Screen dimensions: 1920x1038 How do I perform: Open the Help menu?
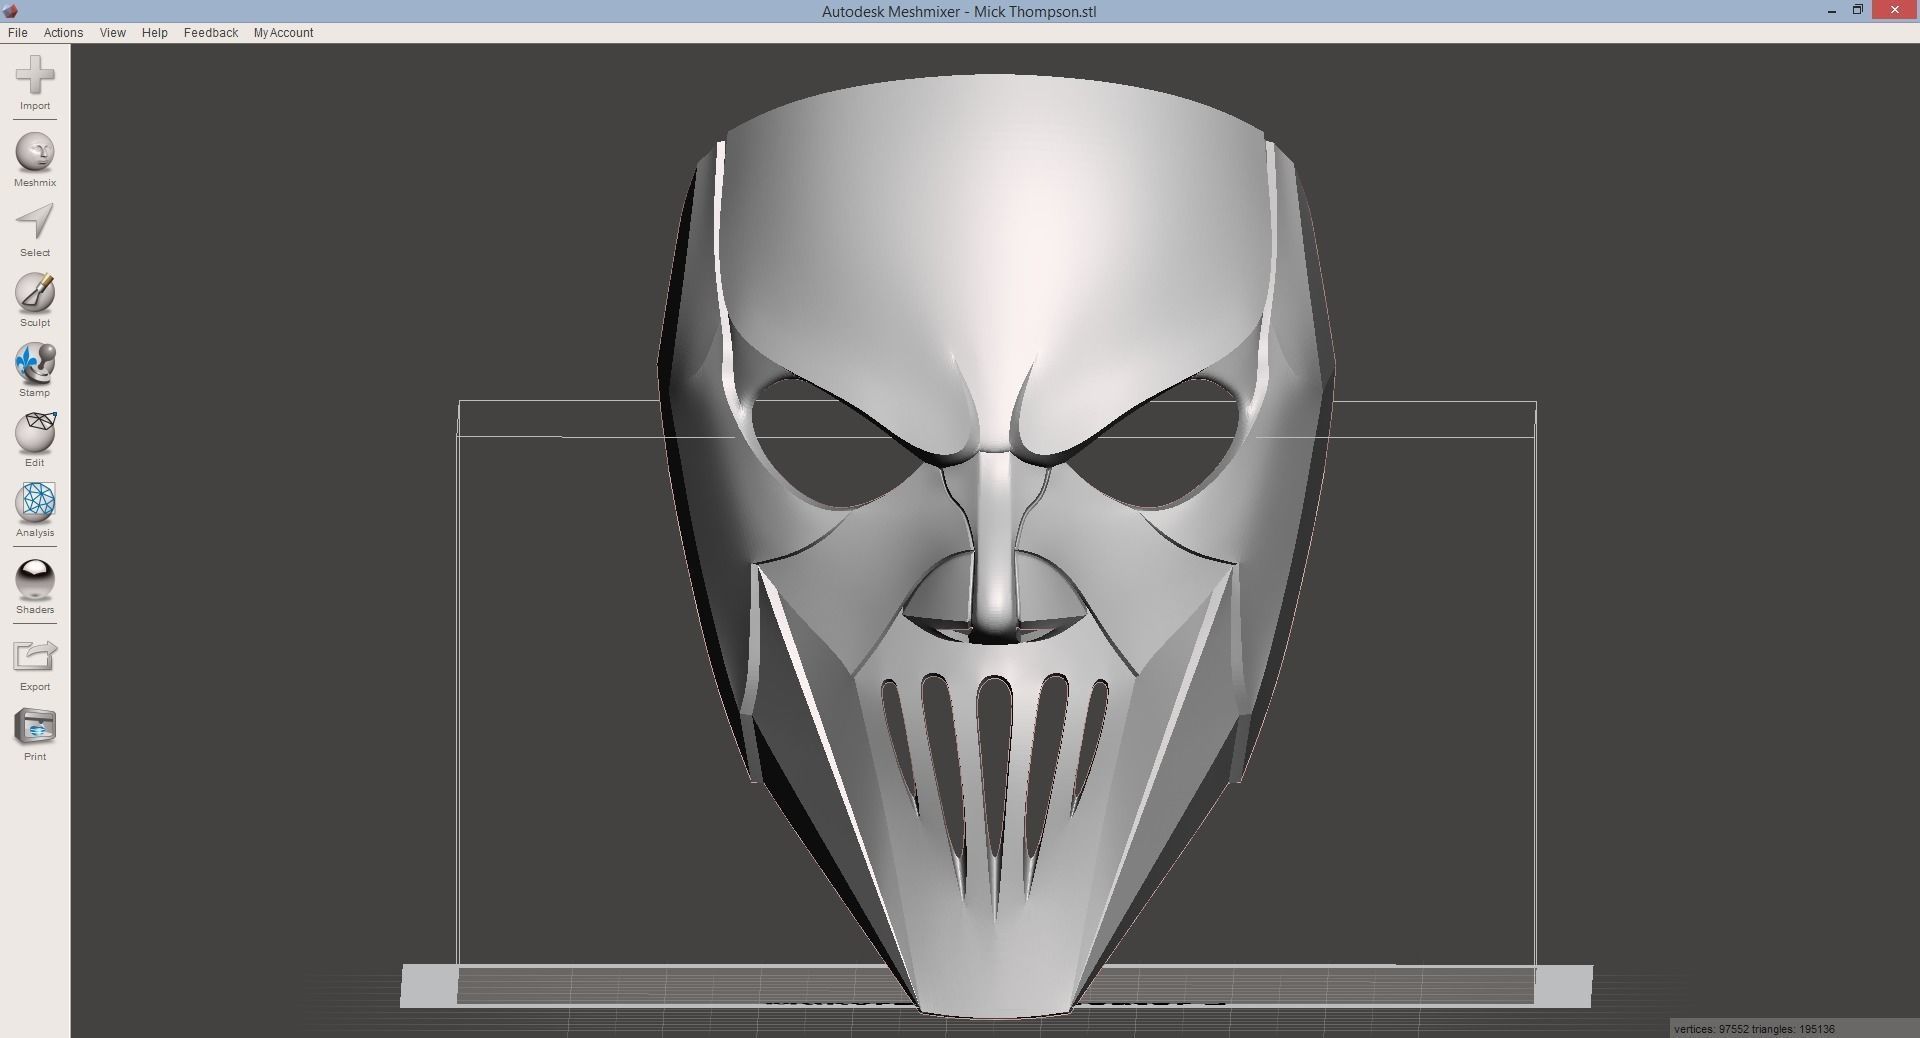coord(154,33)
